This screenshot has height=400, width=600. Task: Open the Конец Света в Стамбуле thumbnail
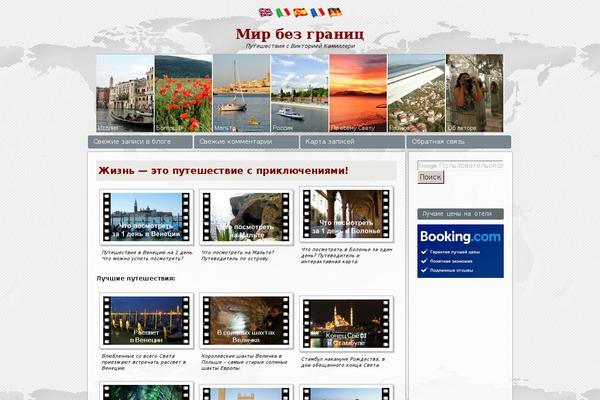(346, 324)
